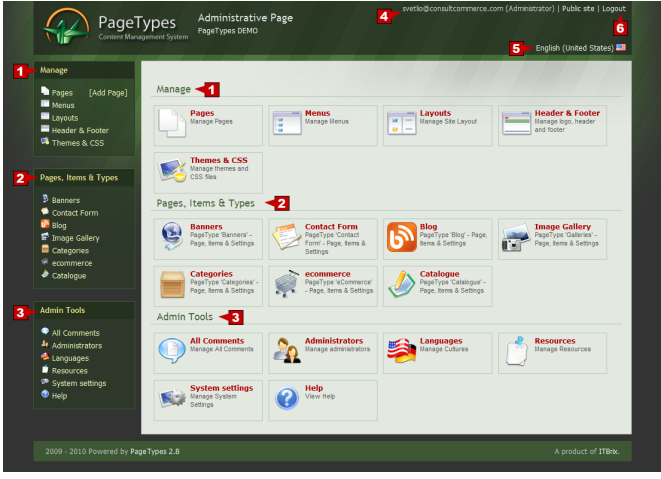Click the Header & Footer tile icon

click(516, 123)
